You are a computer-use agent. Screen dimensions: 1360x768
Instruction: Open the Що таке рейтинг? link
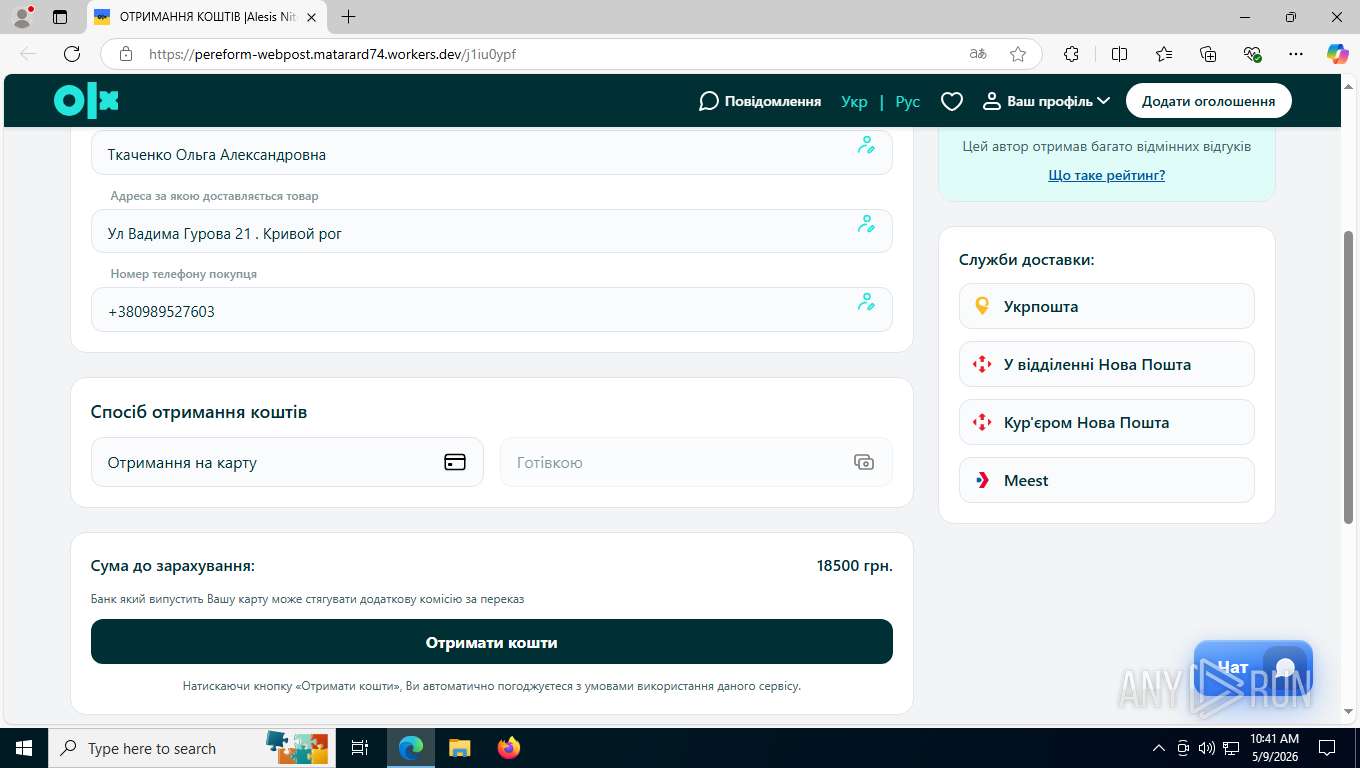(1106, 175)
